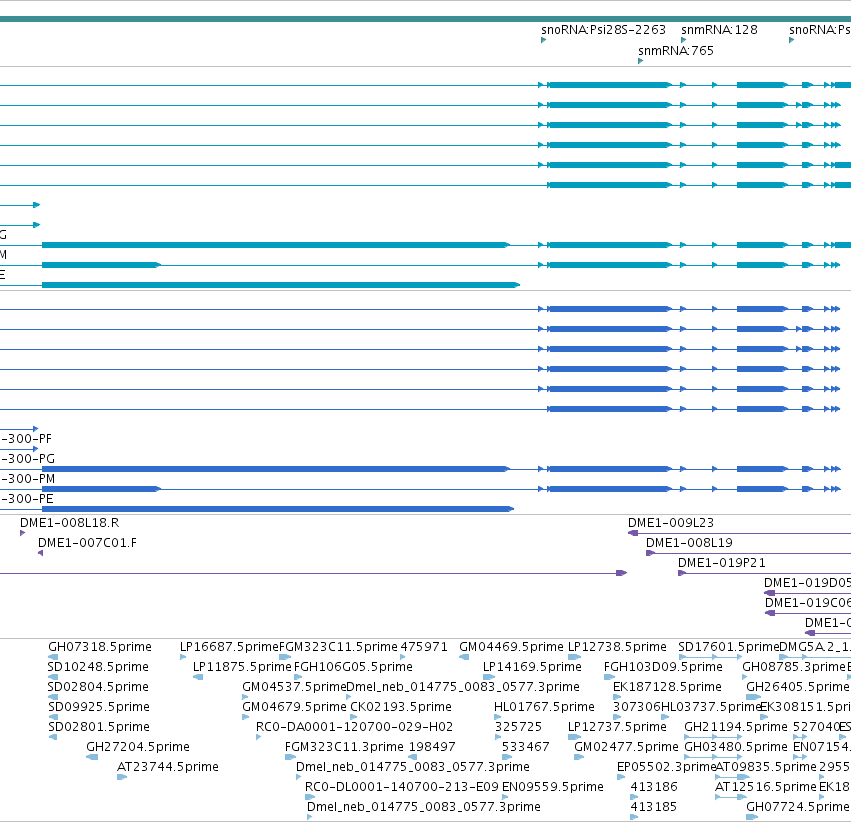851x822 pixels.
Task: Click the snoRNA:Psi28S-2263 feature label
Action: pyautogui.click(x=603, y=30)
